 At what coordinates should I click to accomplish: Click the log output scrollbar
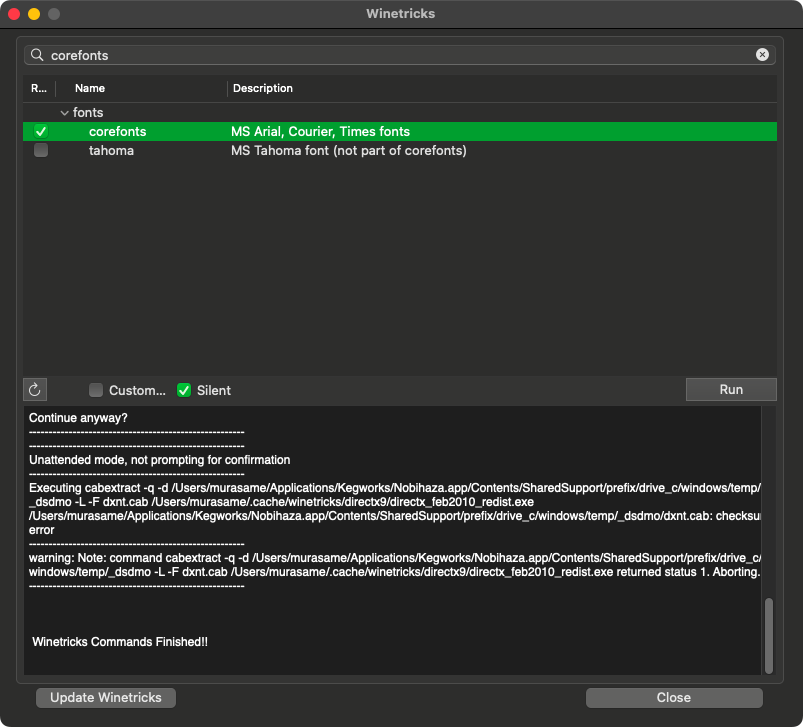click(769, 634)
